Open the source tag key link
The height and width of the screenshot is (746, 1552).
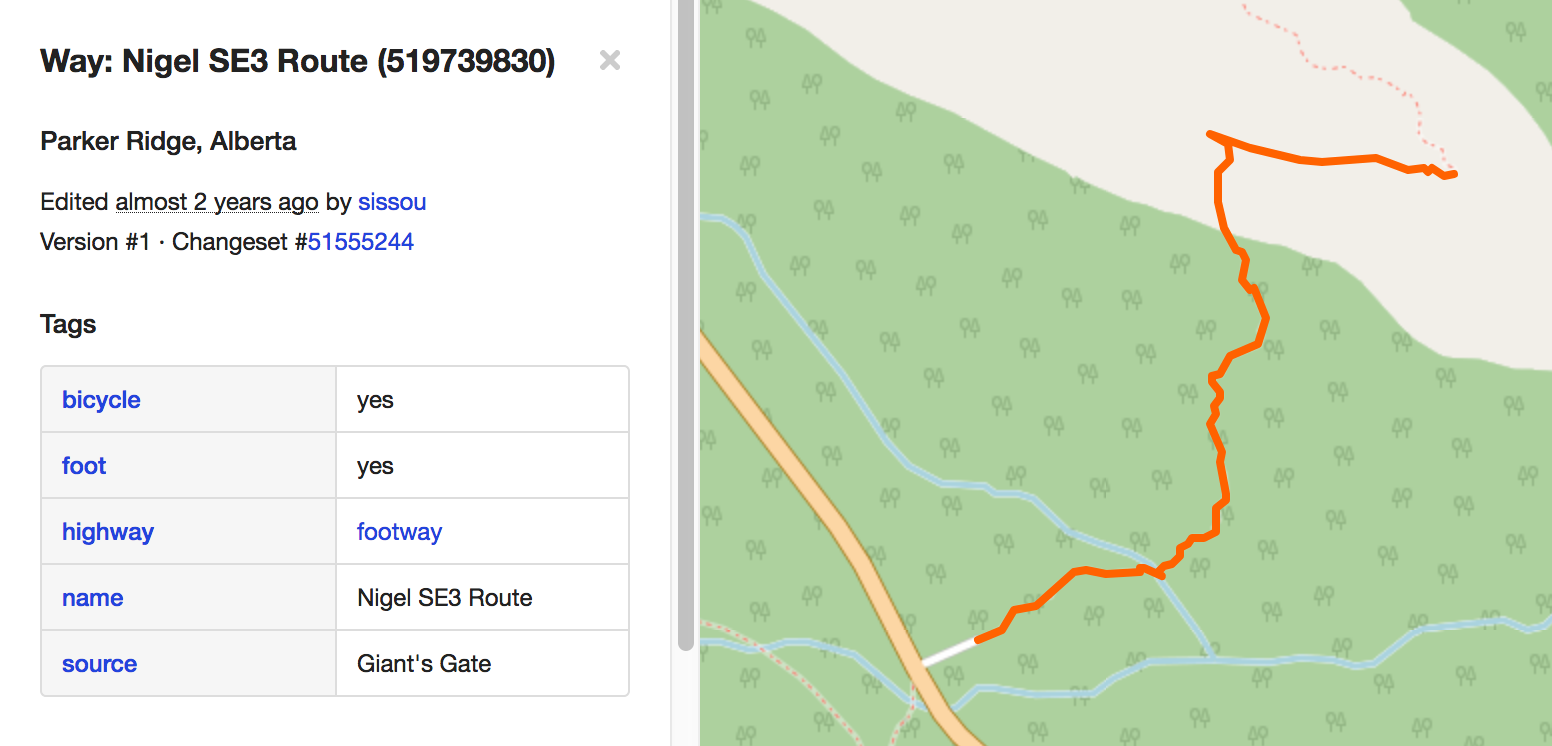click(99, 663)
